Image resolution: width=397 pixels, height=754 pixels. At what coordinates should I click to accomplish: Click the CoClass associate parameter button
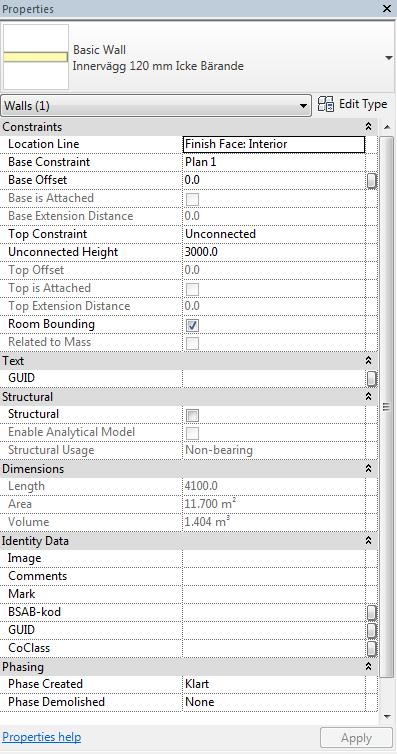click(x=372, y=649)
